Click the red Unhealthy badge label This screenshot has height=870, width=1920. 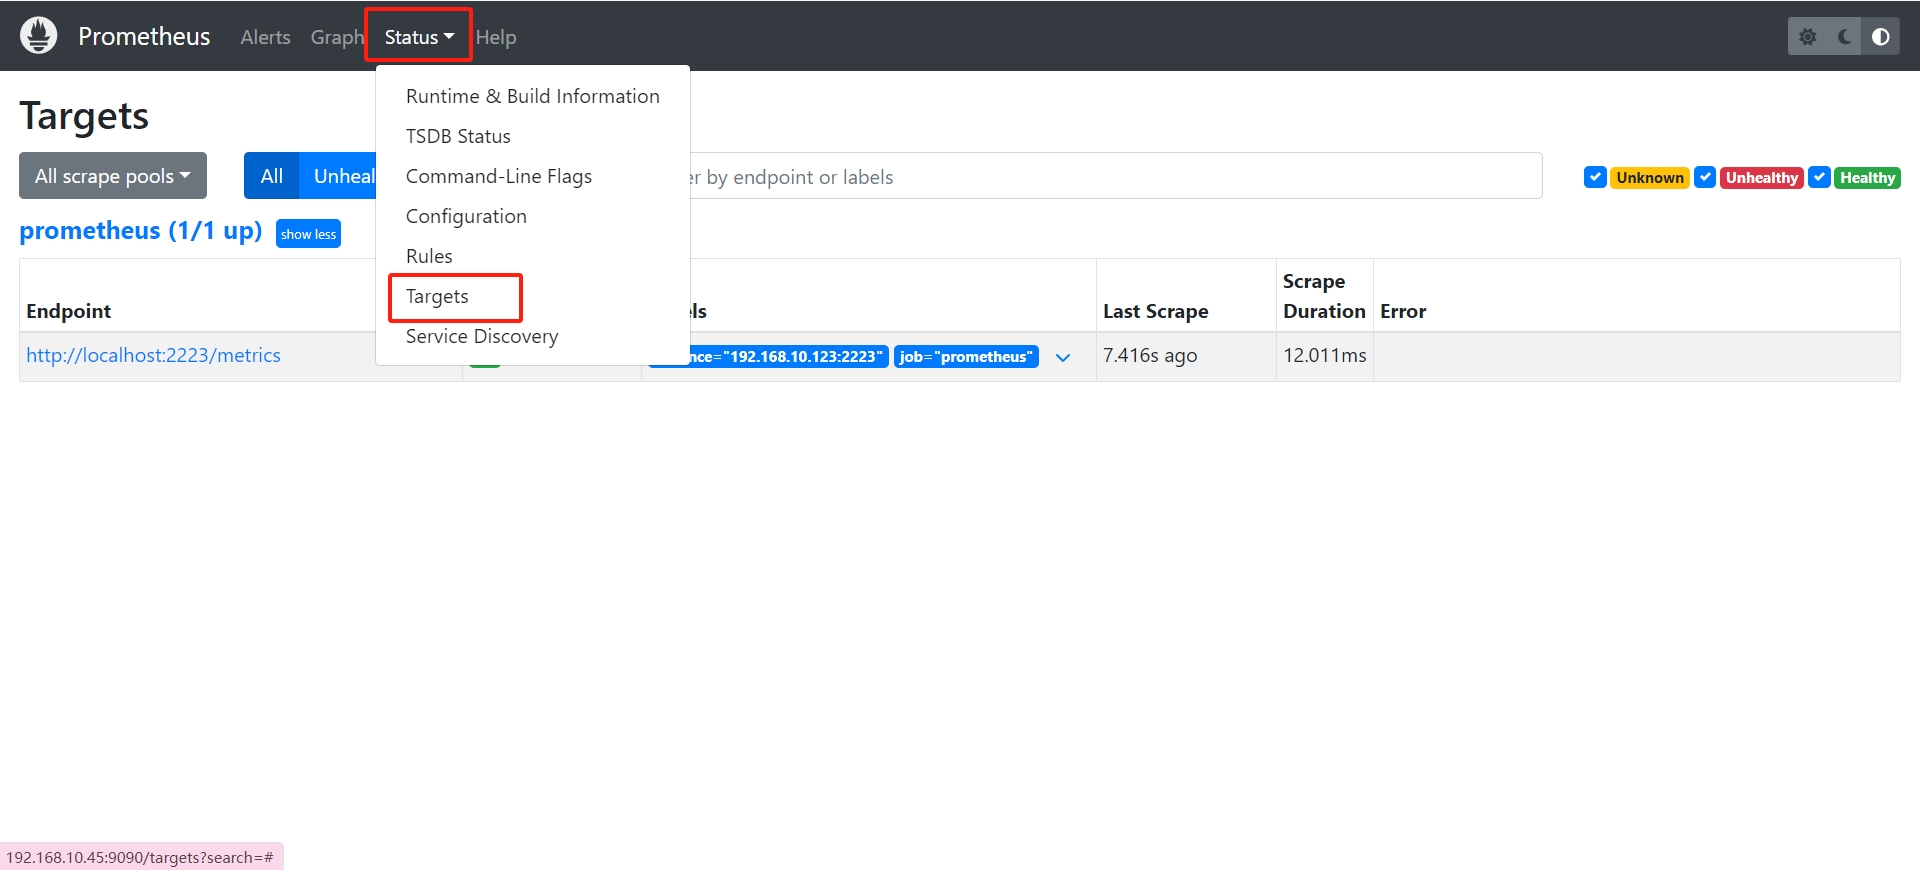click(1762, 177)
